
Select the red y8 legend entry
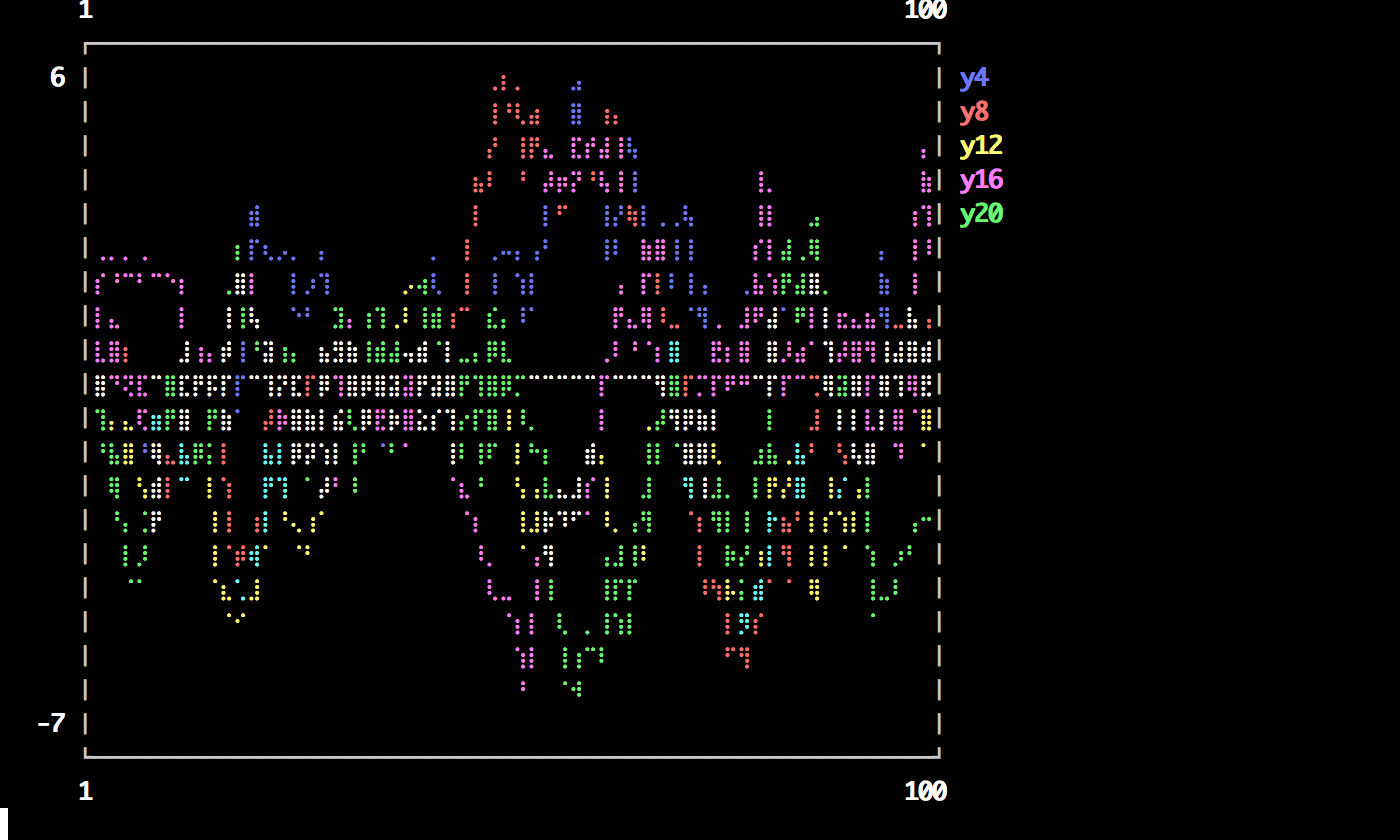click(973, 112)
